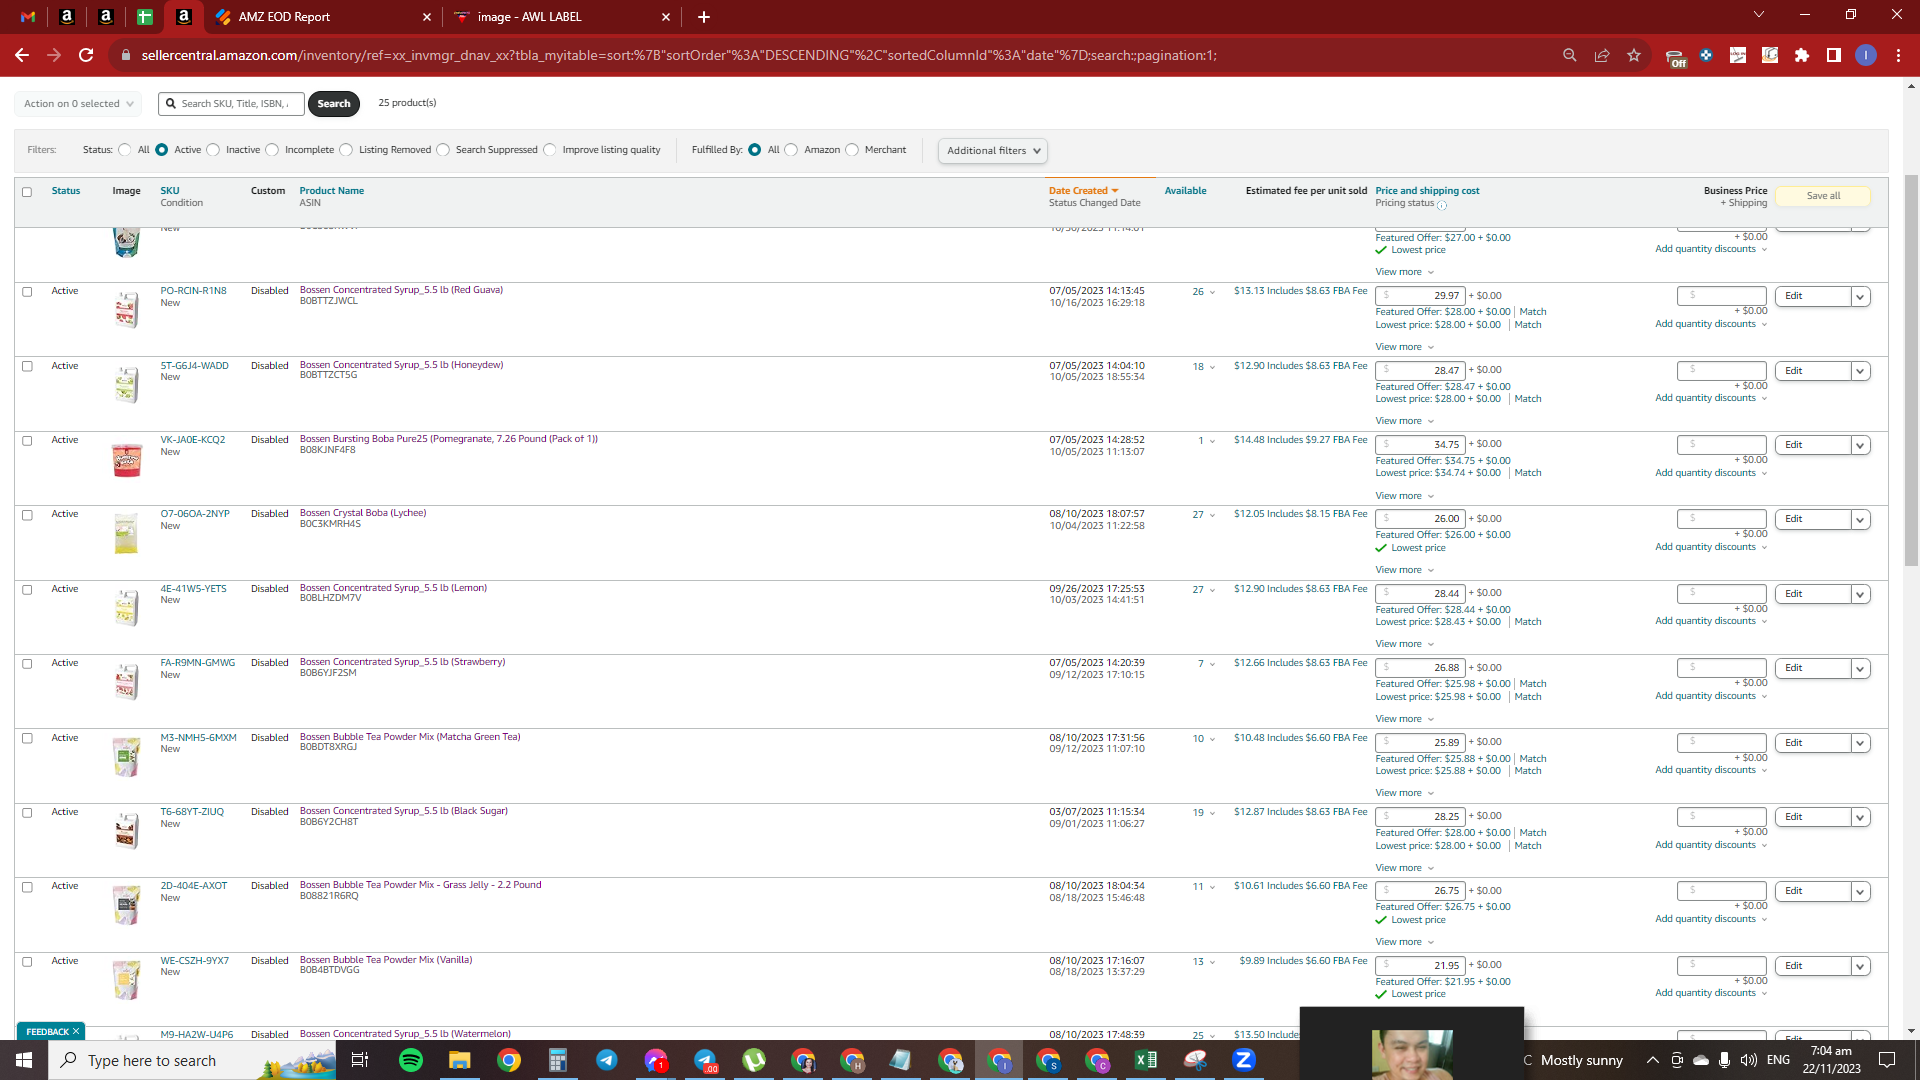The height and width of the screenshot is (1080, 1920).
Task: Open File Explorer from the taskbar
Action: coord(459,1060)
